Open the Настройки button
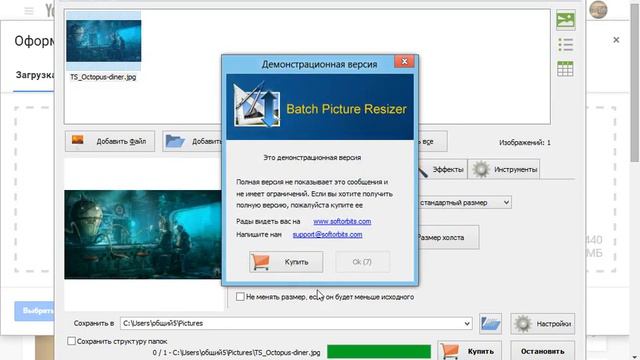The height and width of the screenshot is (360, 640). [542, 324]
